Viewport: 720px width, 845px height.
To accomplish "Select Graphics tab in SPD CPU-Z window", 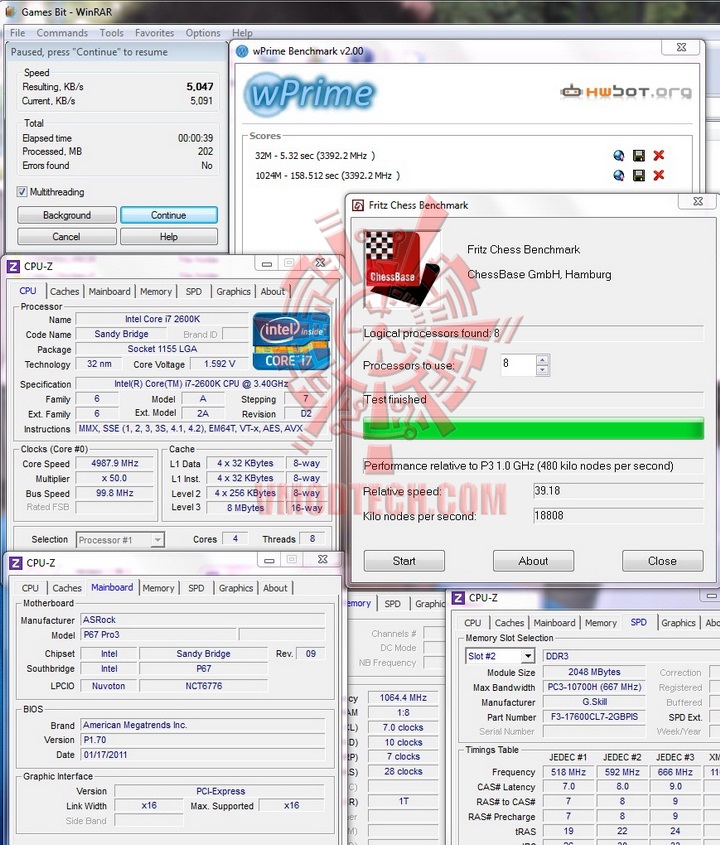I will coord(679,623).
